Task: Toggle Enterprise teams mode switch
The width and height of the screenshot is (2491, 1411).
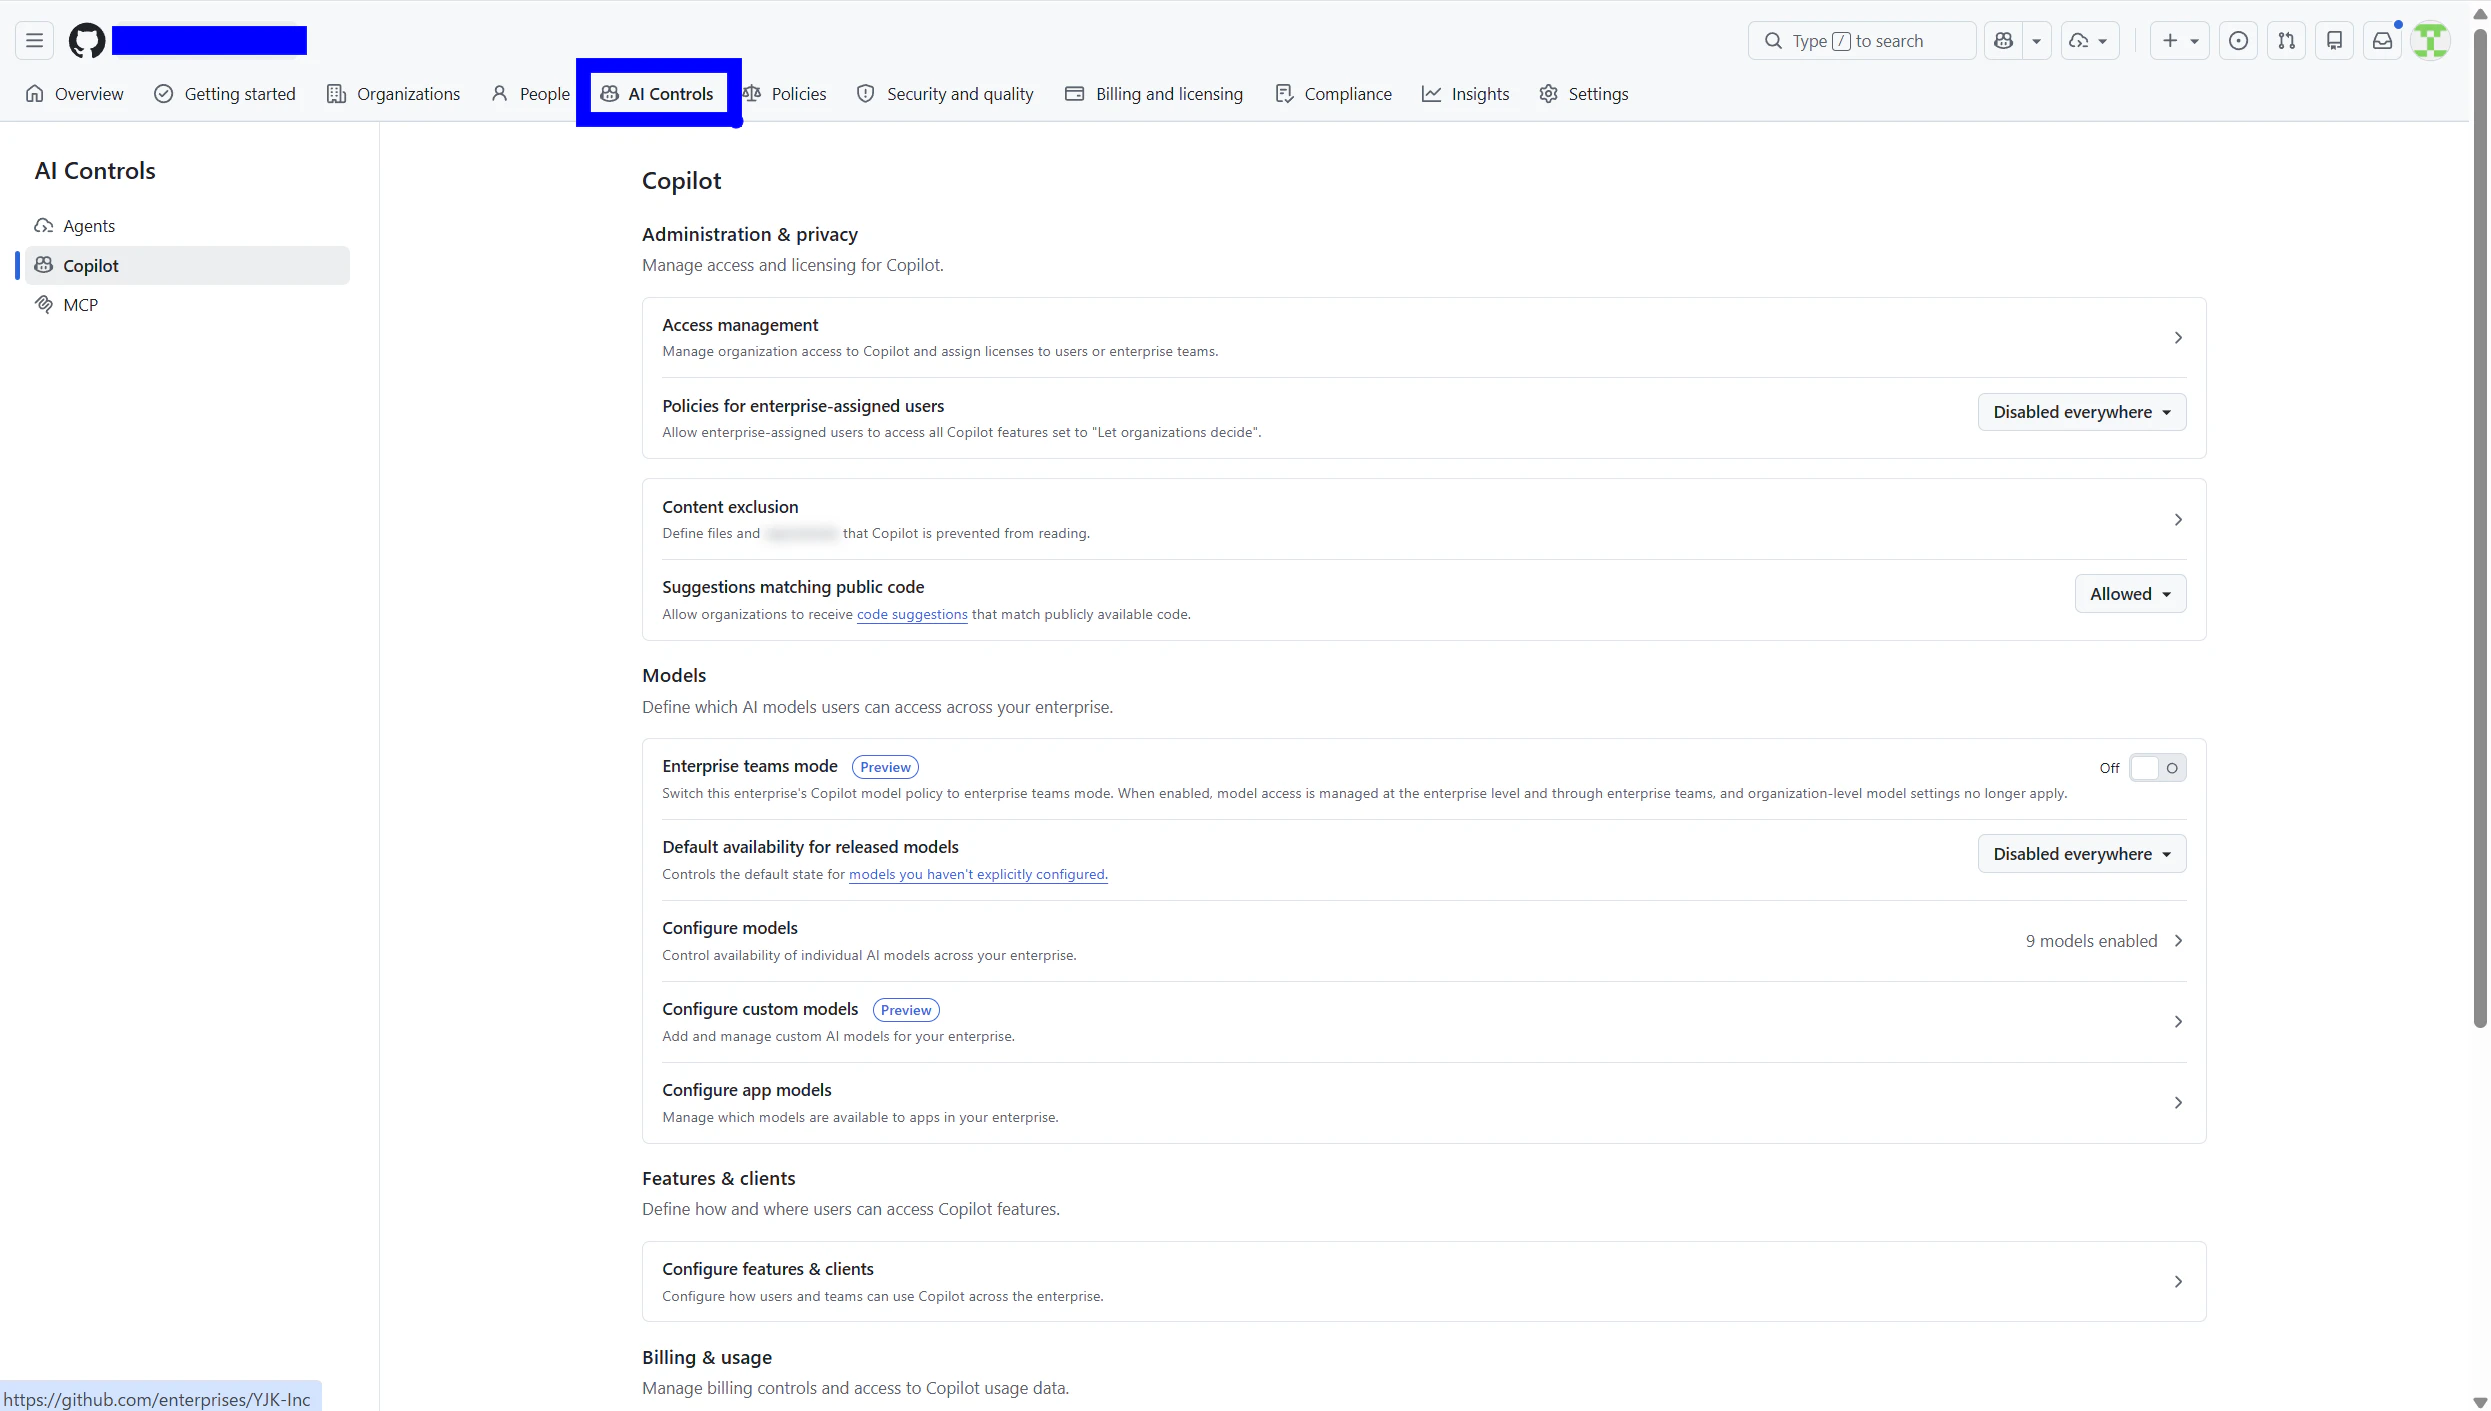Action: tap(2158, 768)
